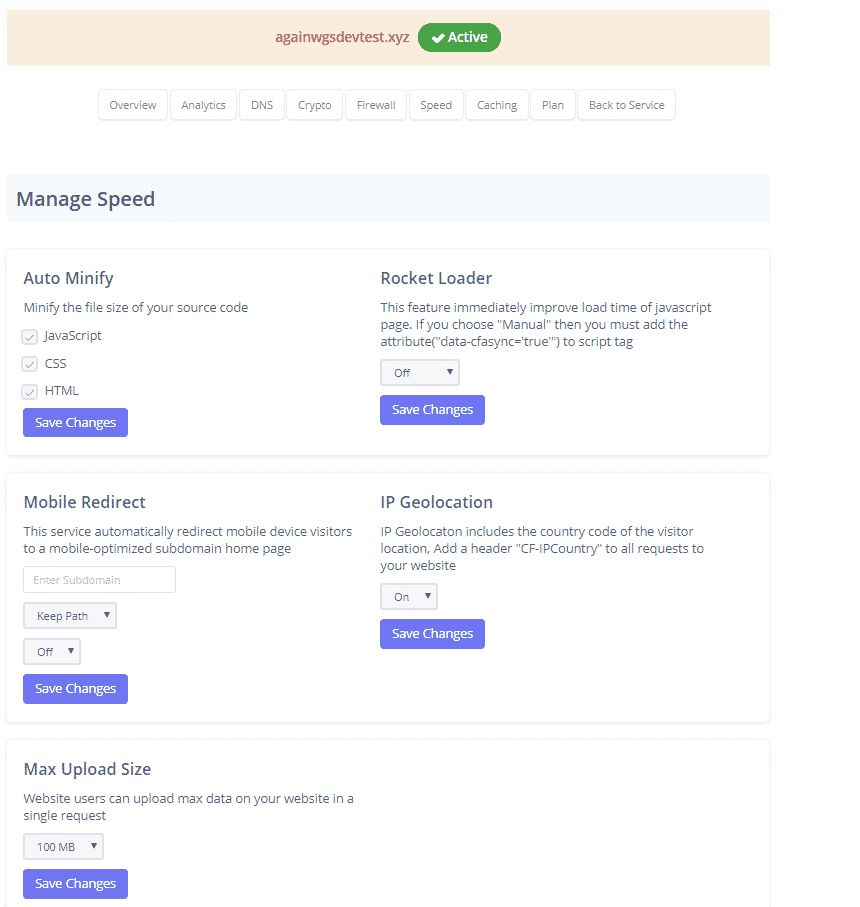Viewport: 860px width, 907px height.
Task: Open the Crypto tab
Action: 315,105
